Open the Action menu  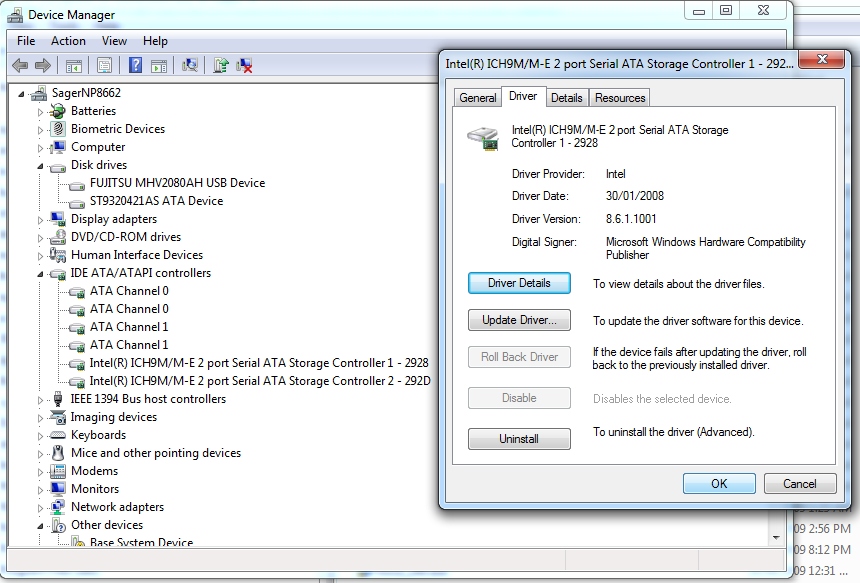click(x=68, y=41)
